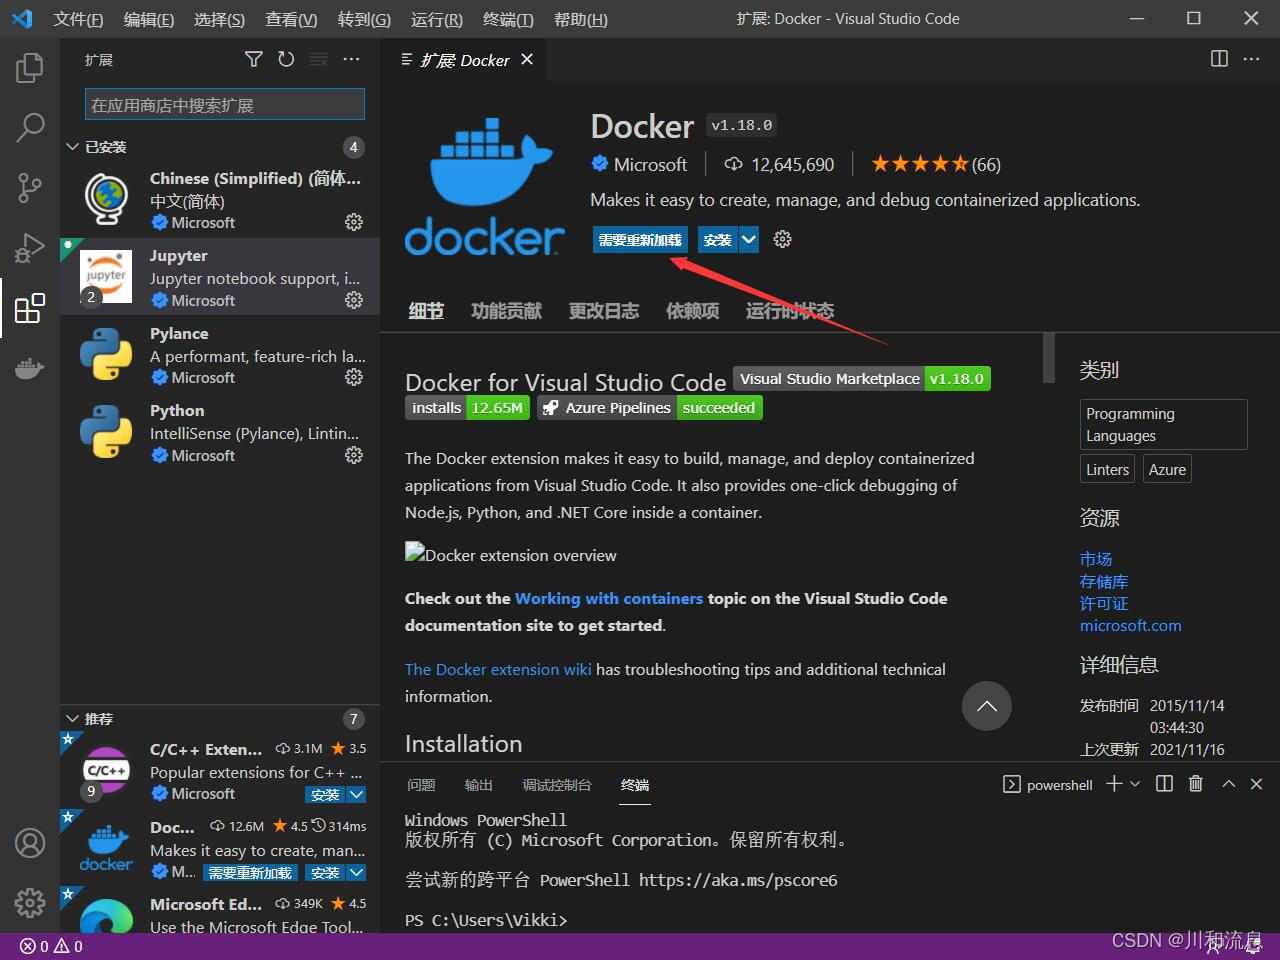Click the filter extensions funnel icon
This screenshot has width=1280, height=960.
(x=254, y=60)
